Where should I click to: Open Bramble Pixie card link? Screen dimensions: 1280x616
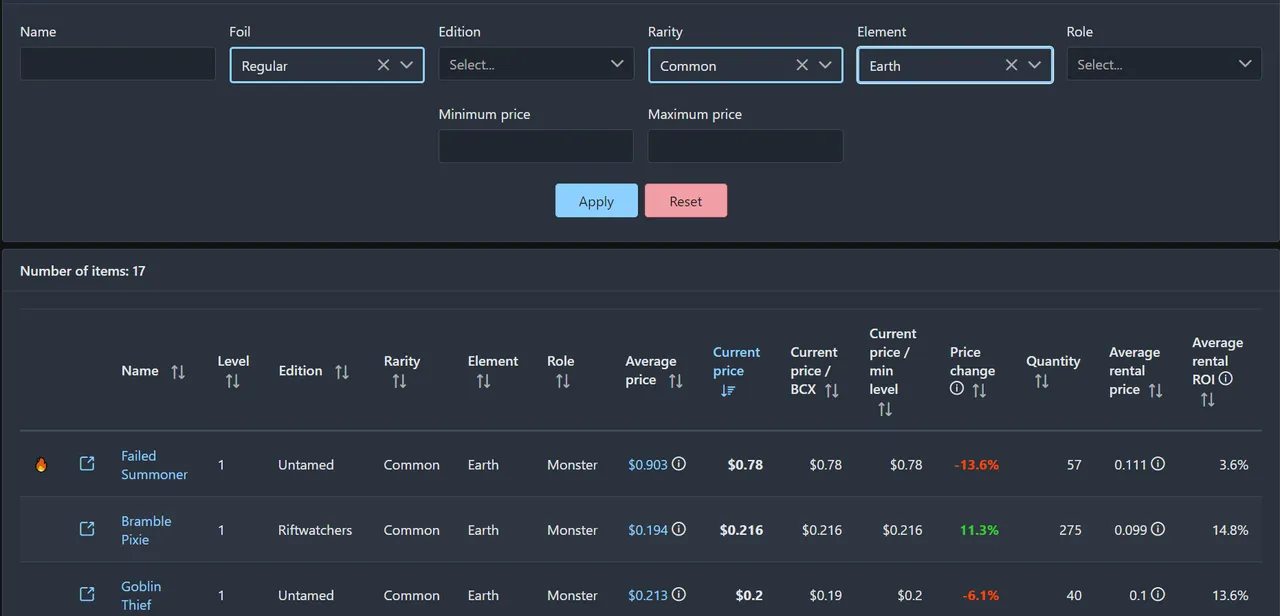click(x=146, y=530)
